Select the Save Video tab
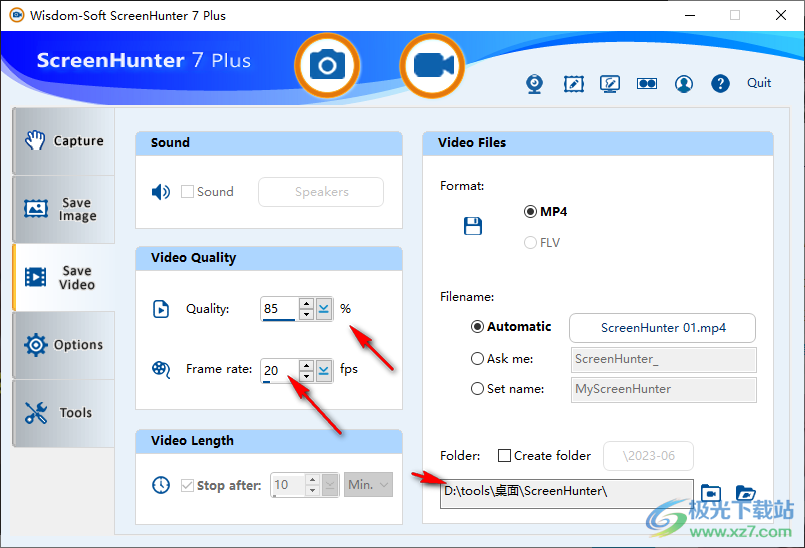The width and height of the screenshot is (805, 548). [x=64, y=277]
